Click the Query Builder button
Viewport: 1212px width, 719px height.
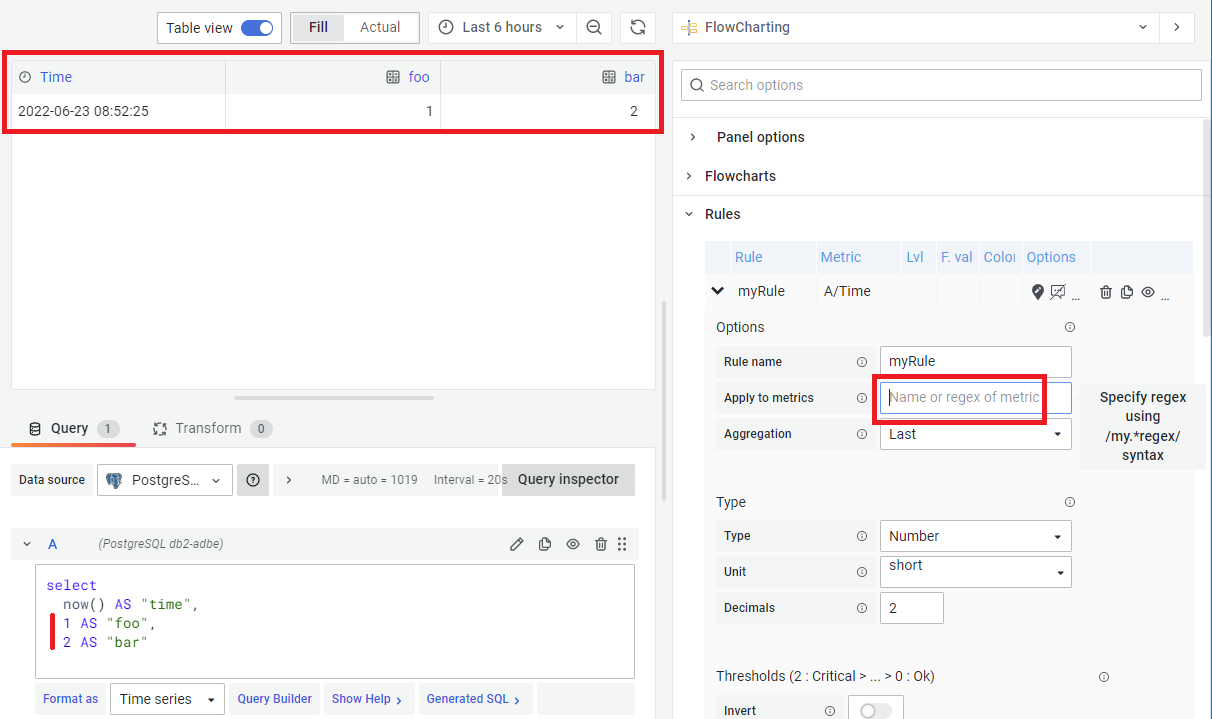(x=275, y=699)
